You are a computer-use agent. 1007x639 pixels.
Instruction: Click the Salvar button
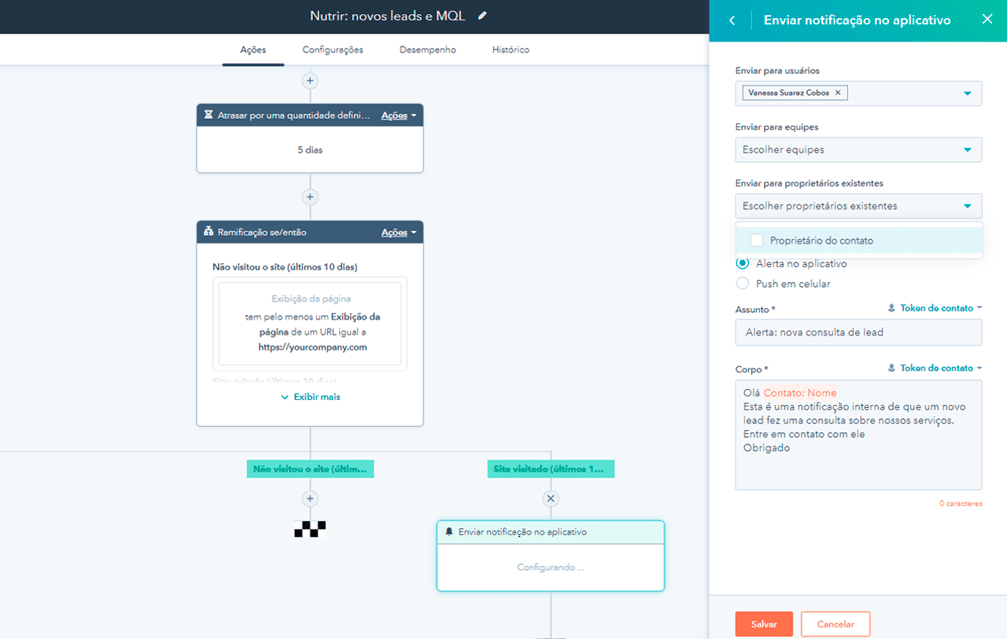[x=764, y=624]
